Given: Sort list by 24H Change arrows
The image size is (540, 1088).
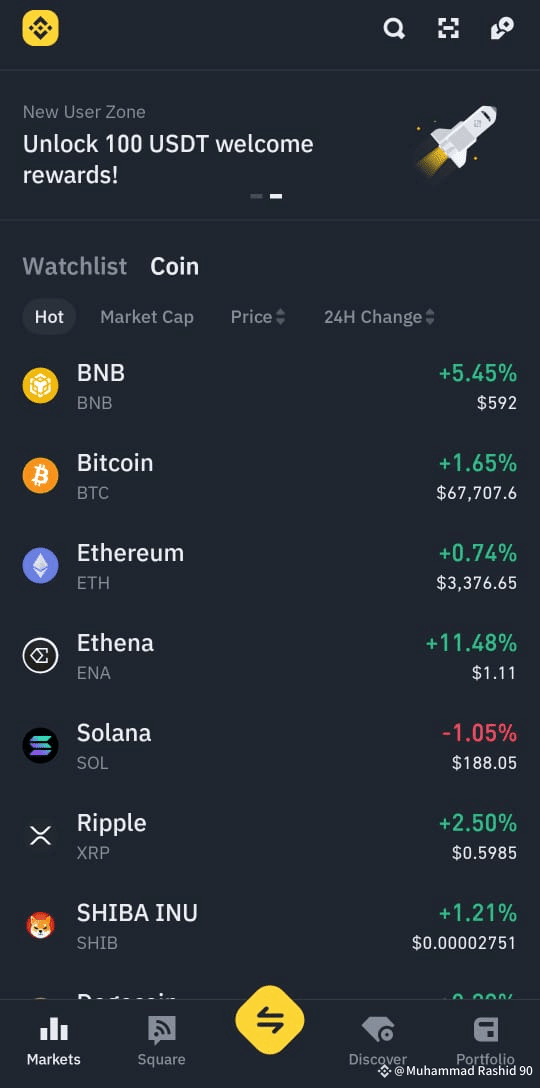Looking at the screenshot, I should pyautogui.click(x=430, y=317).
